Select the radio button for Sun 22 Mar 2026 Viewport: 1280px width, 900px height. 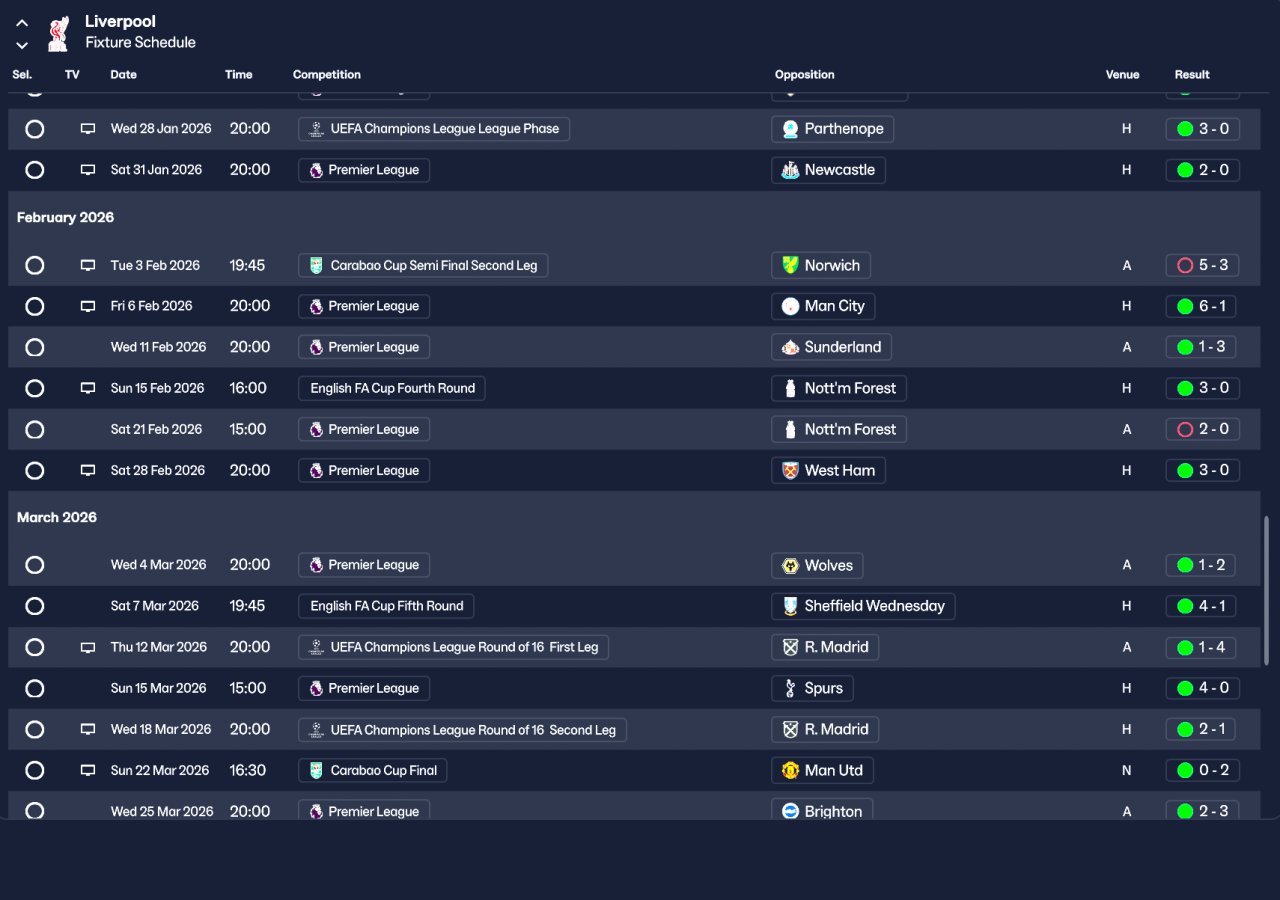(35, 770)
